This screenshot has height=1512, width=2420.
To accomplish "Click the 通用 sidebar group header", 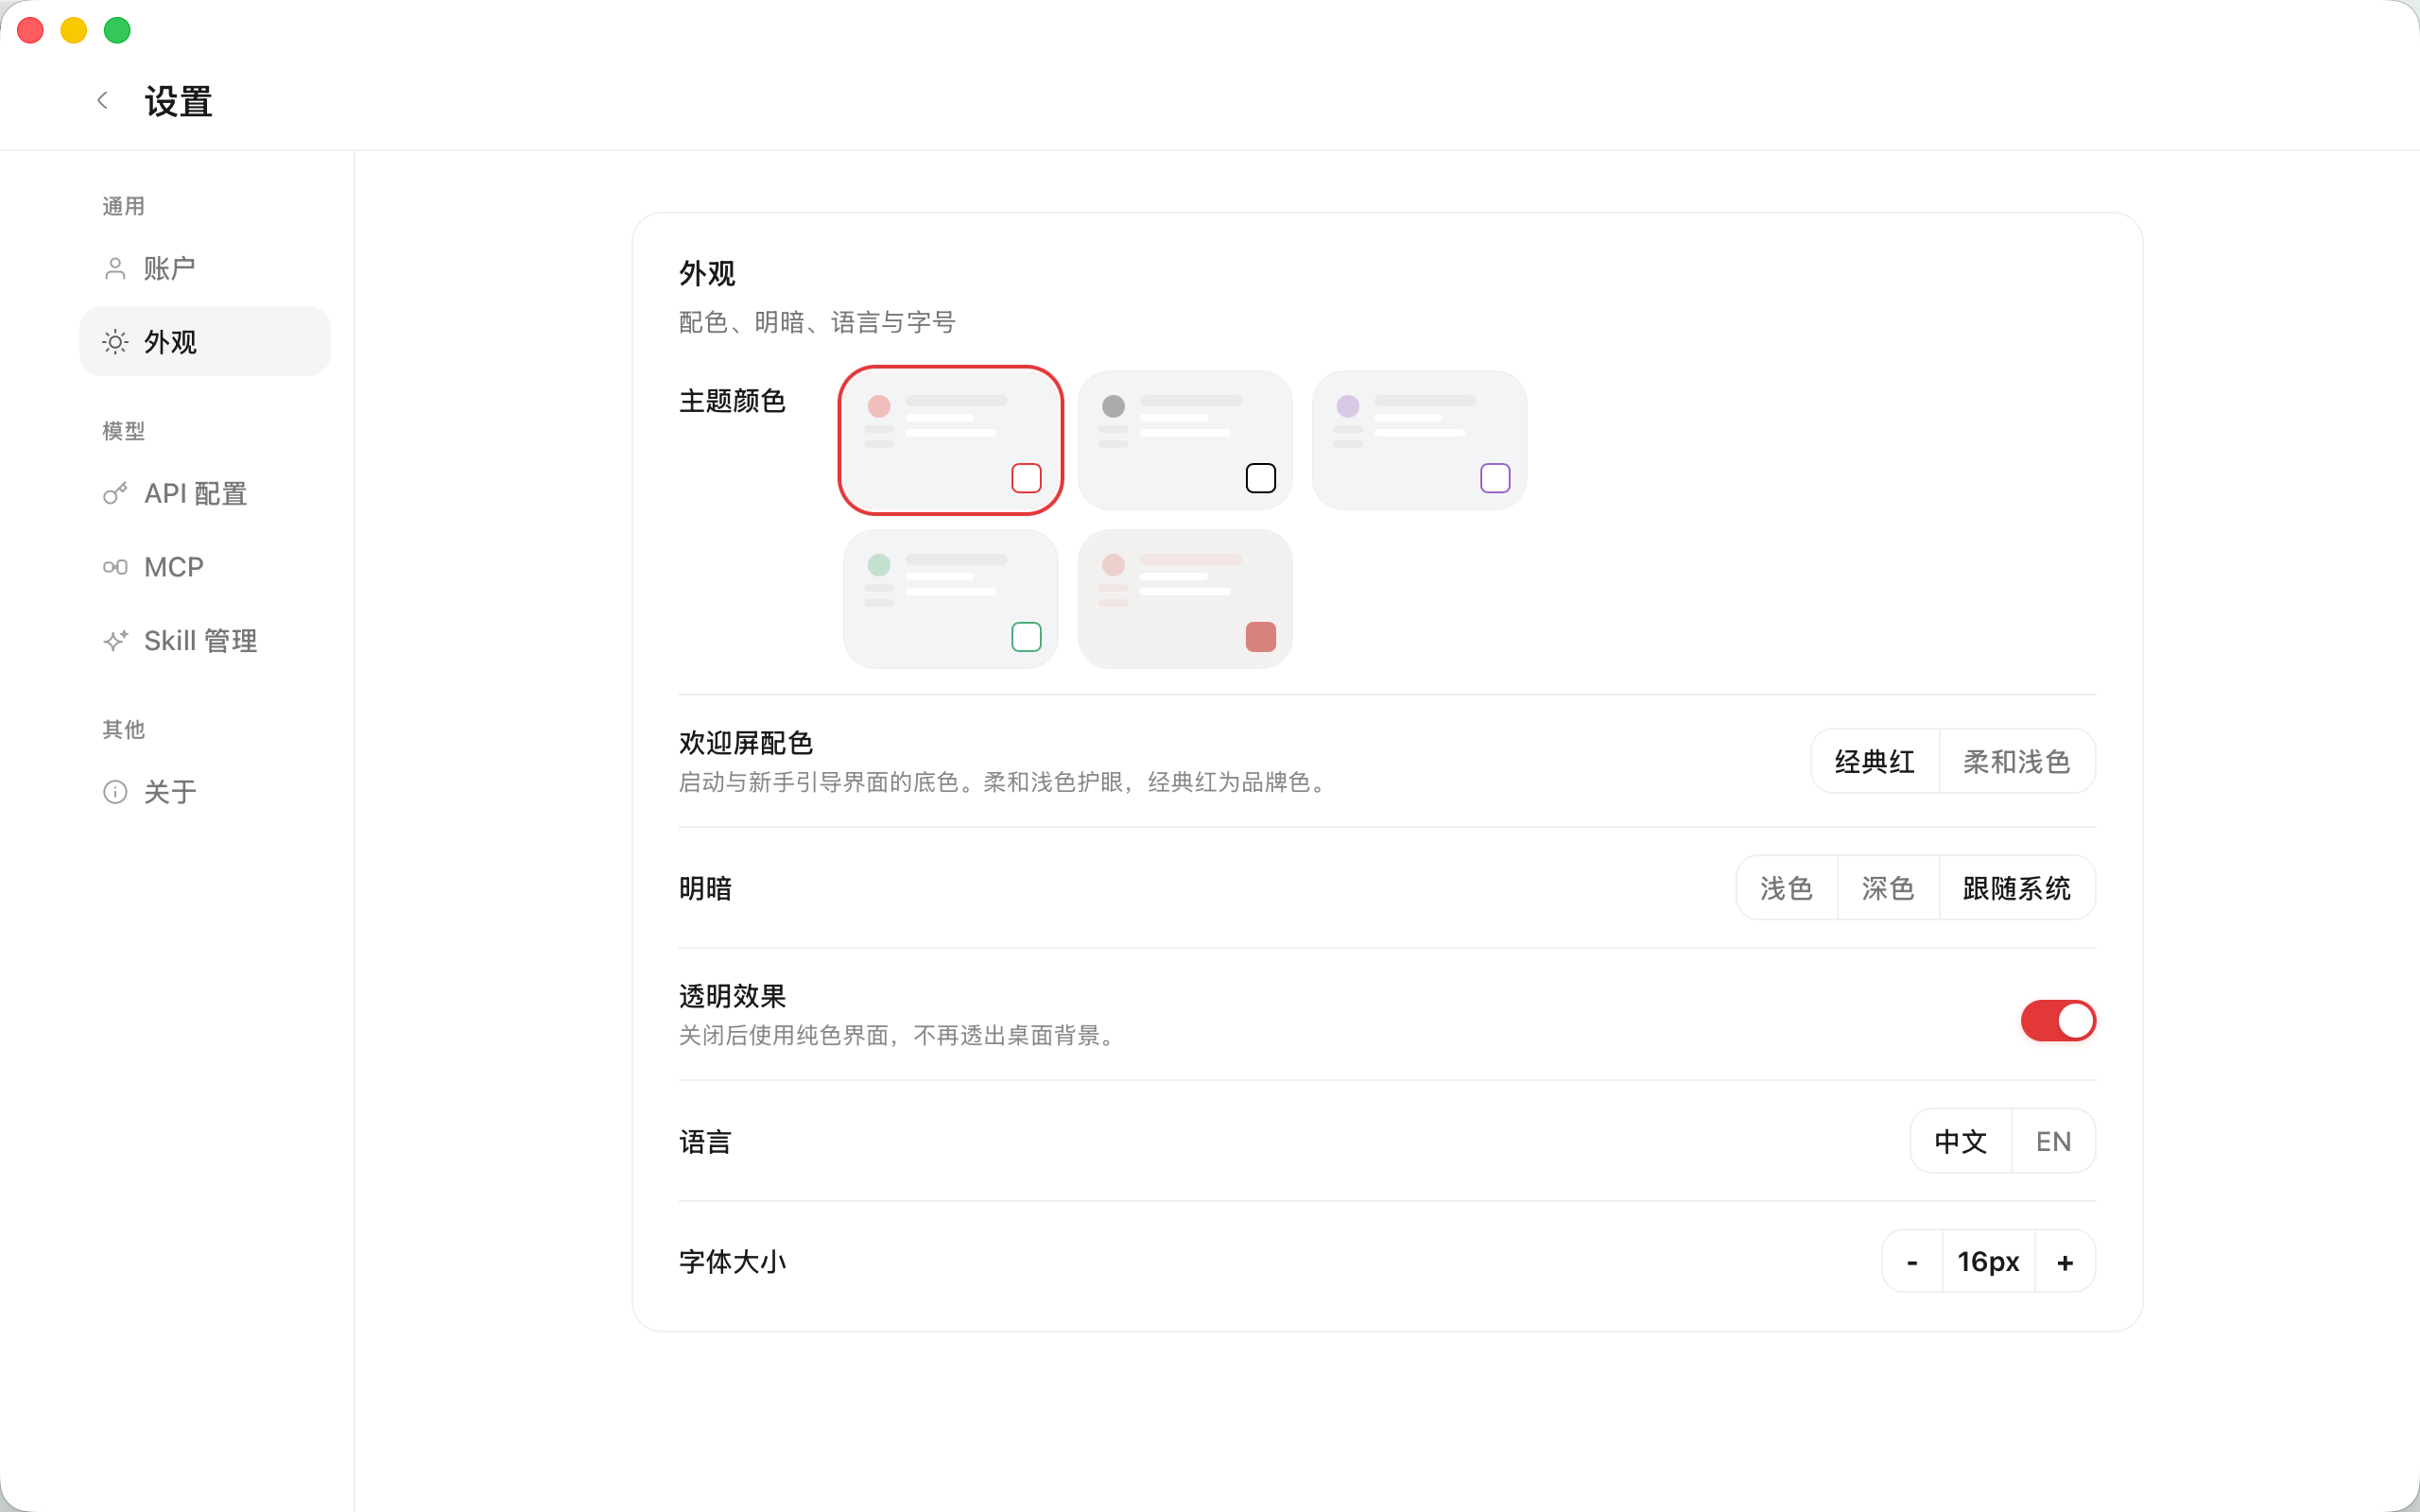I will (124, 206).
